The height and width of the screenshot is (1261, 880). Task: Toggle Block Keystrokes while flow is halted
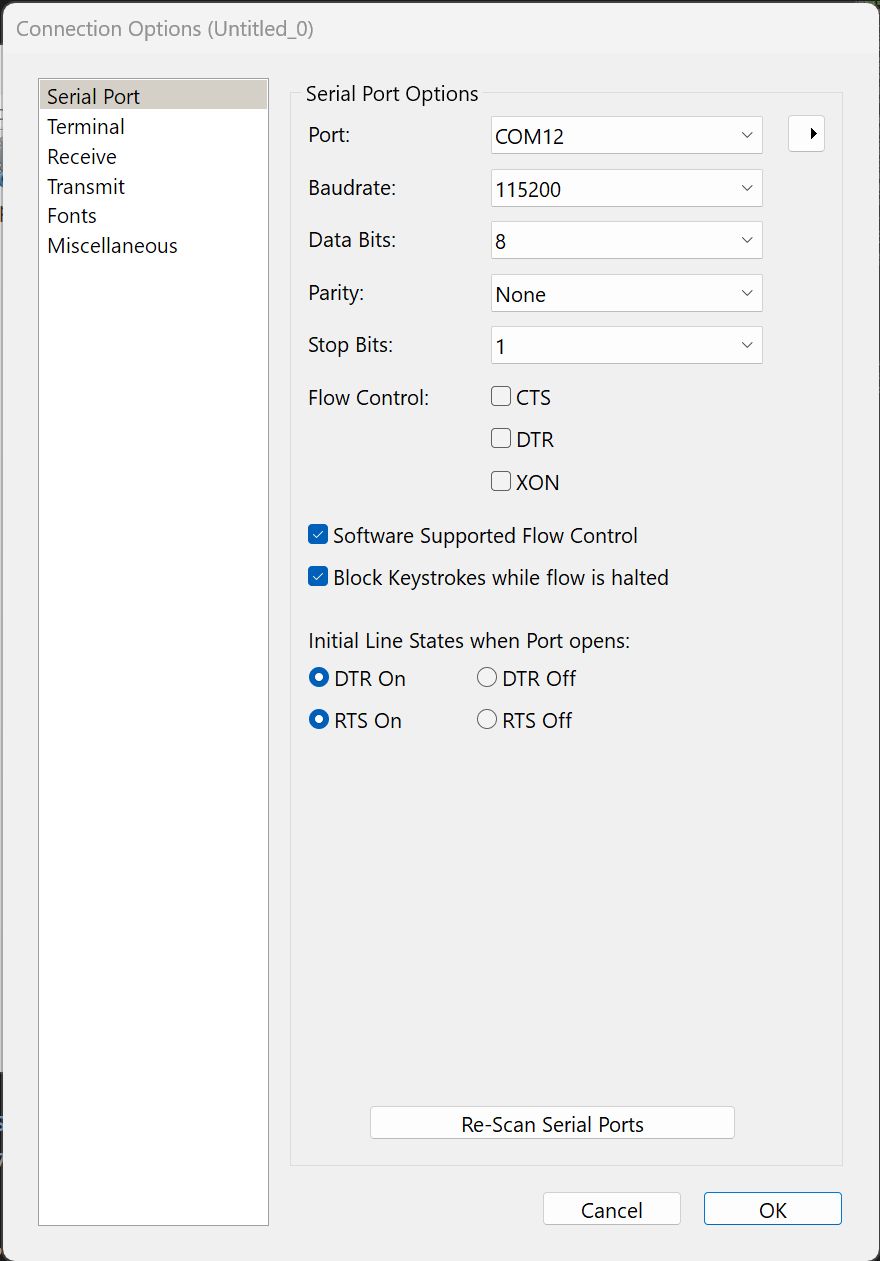318,577
